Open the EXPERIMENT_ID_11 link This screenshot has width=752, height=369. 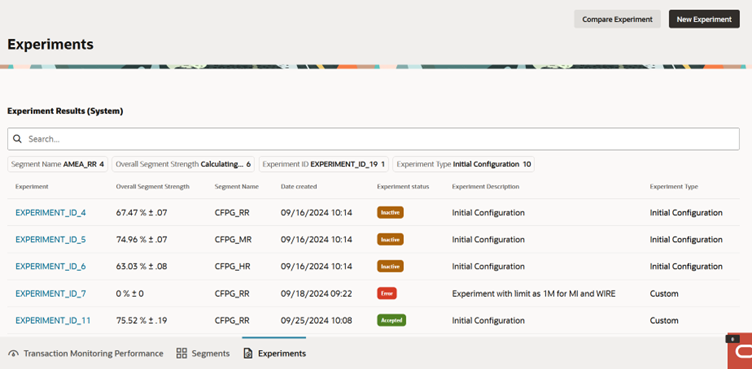(x=53, y=321)
